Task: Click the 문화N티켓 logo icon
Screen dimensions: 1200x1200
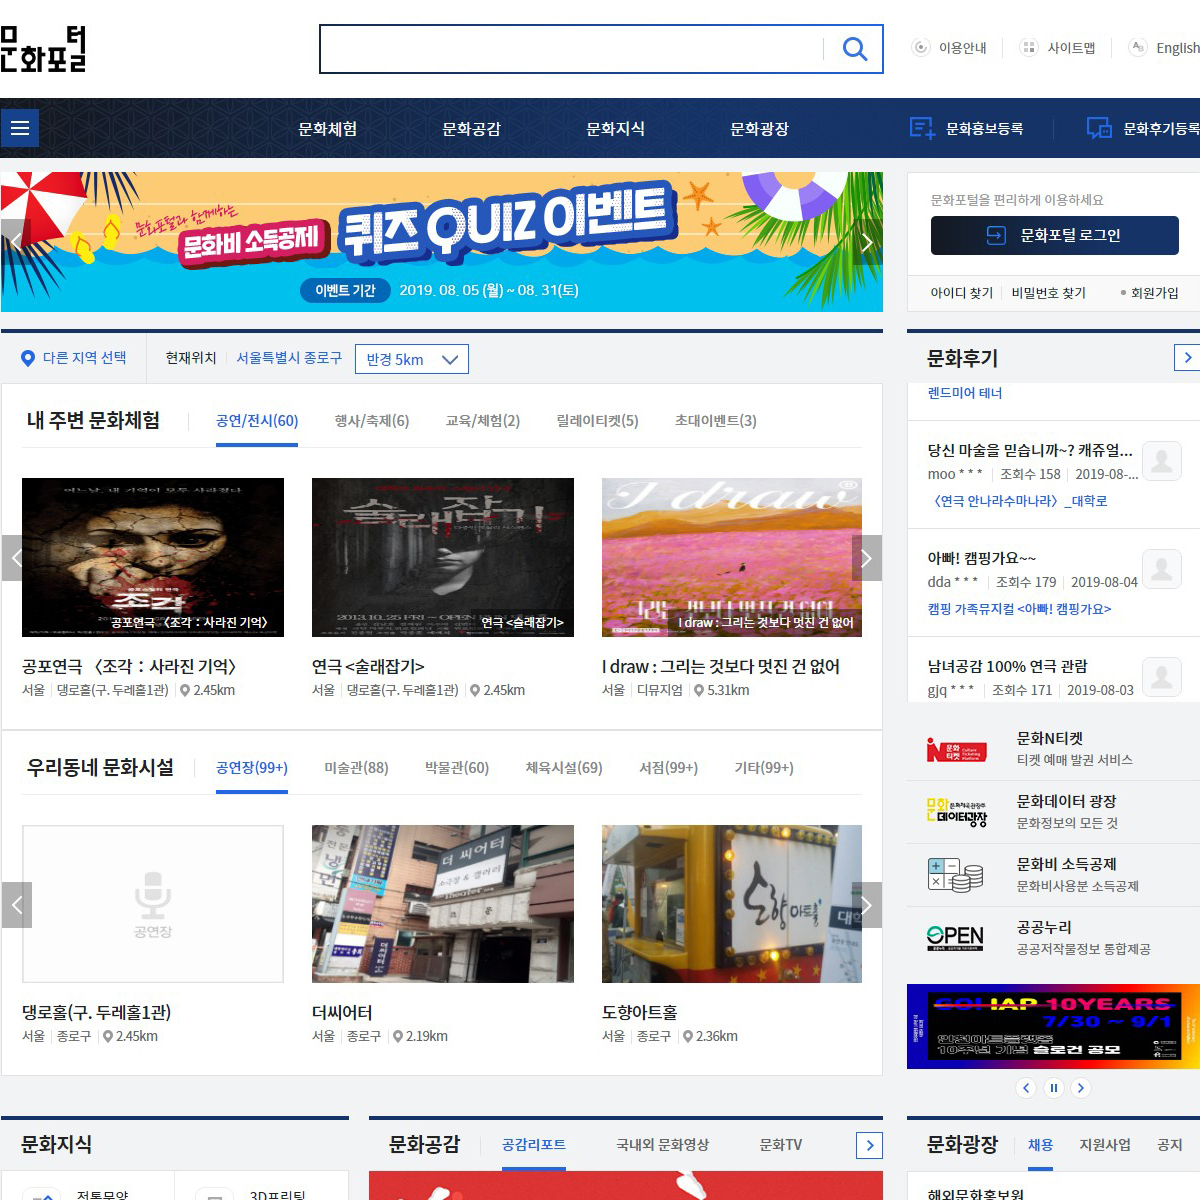Action: pyautogui.click(x=956, y=749)
